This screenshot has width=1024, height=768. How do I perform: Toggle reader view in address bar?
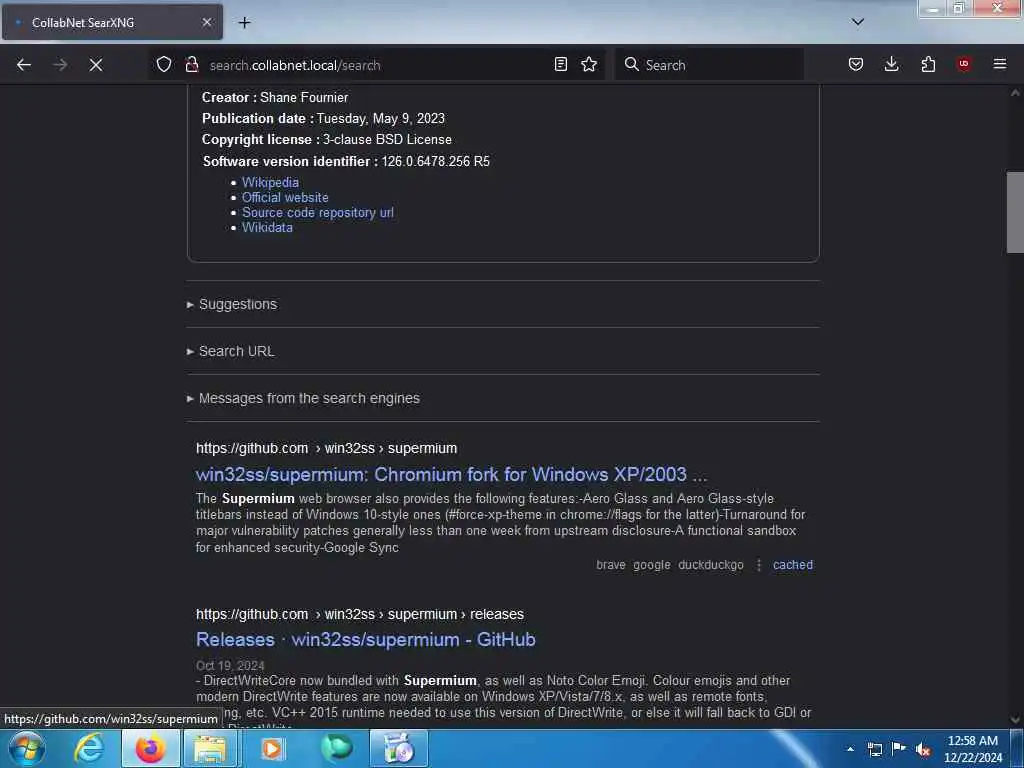tap(560, 64)
